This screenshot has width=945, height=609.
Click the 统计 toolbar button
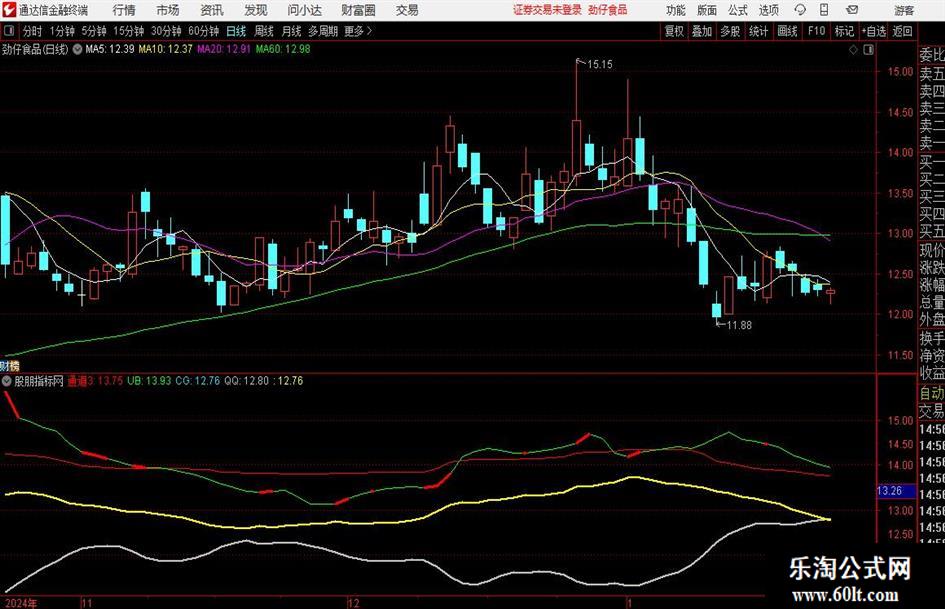pyautogui.click(x=758, y=31)
